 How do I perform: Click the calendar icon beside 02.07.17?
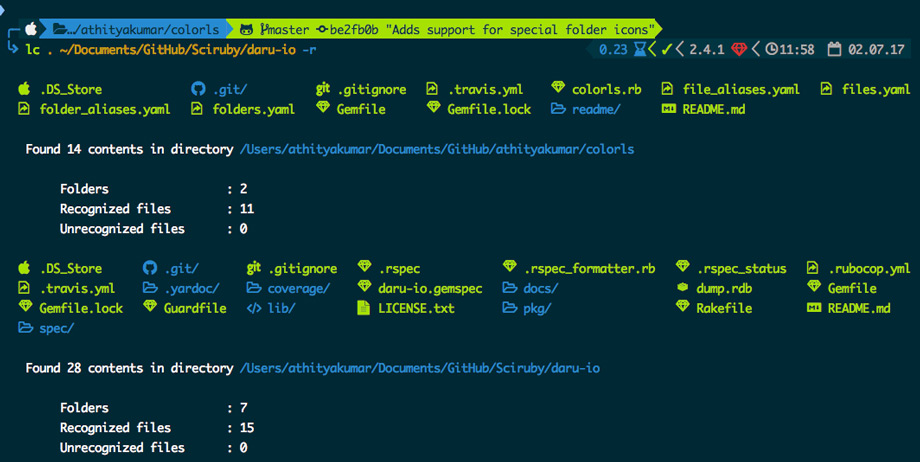pyautogui.click(x=834, y=49)
